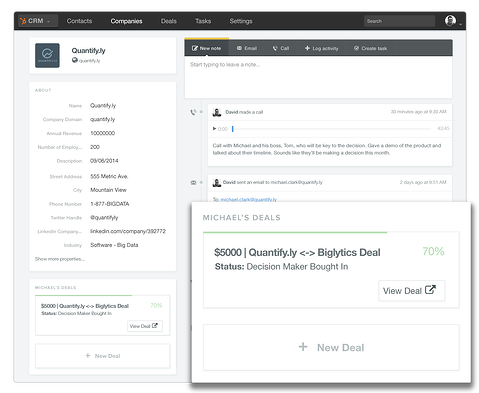Viewport: 479px width, 393px height.
Task: Click the call recording progress slider
Action: 332,128
